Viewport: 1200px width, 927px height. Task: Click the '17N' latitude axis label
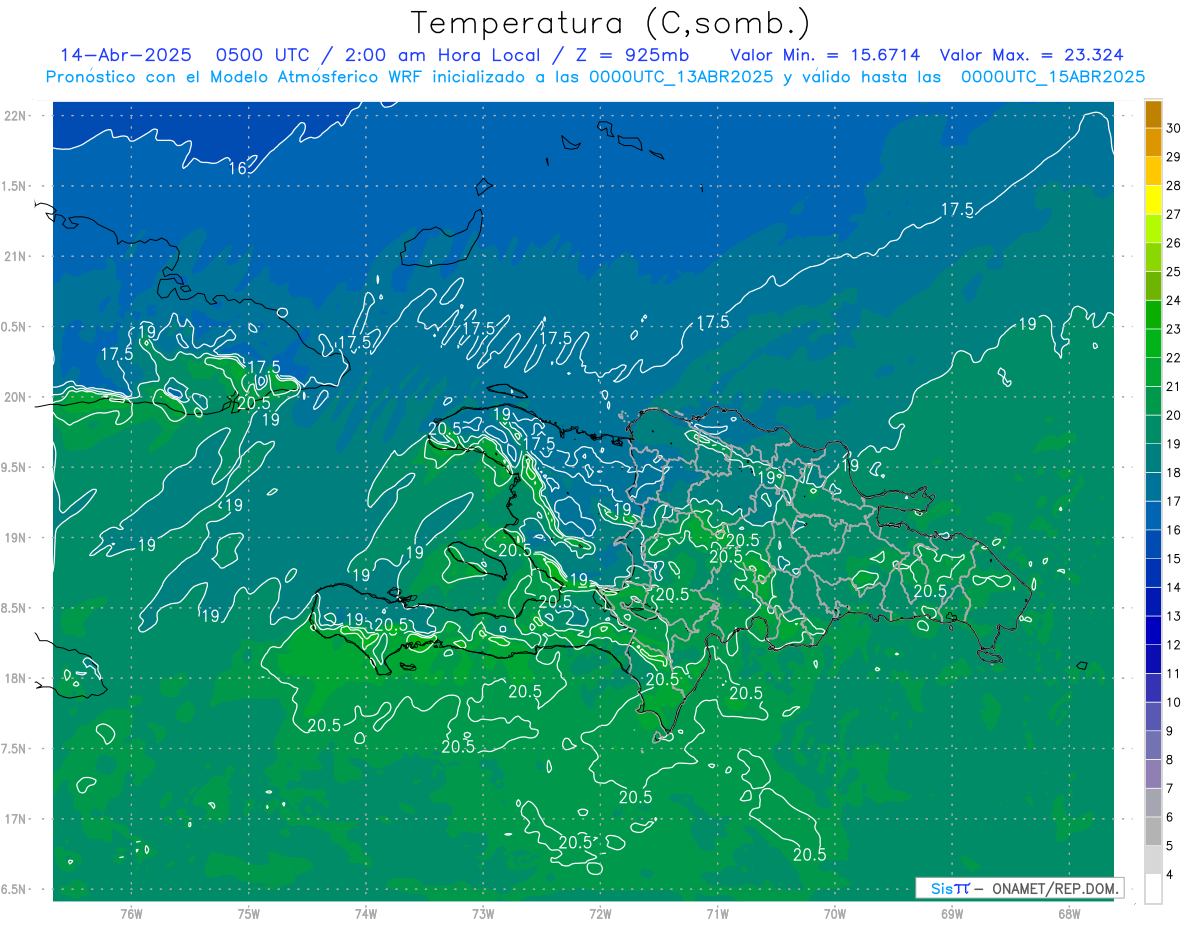point(16,819)
